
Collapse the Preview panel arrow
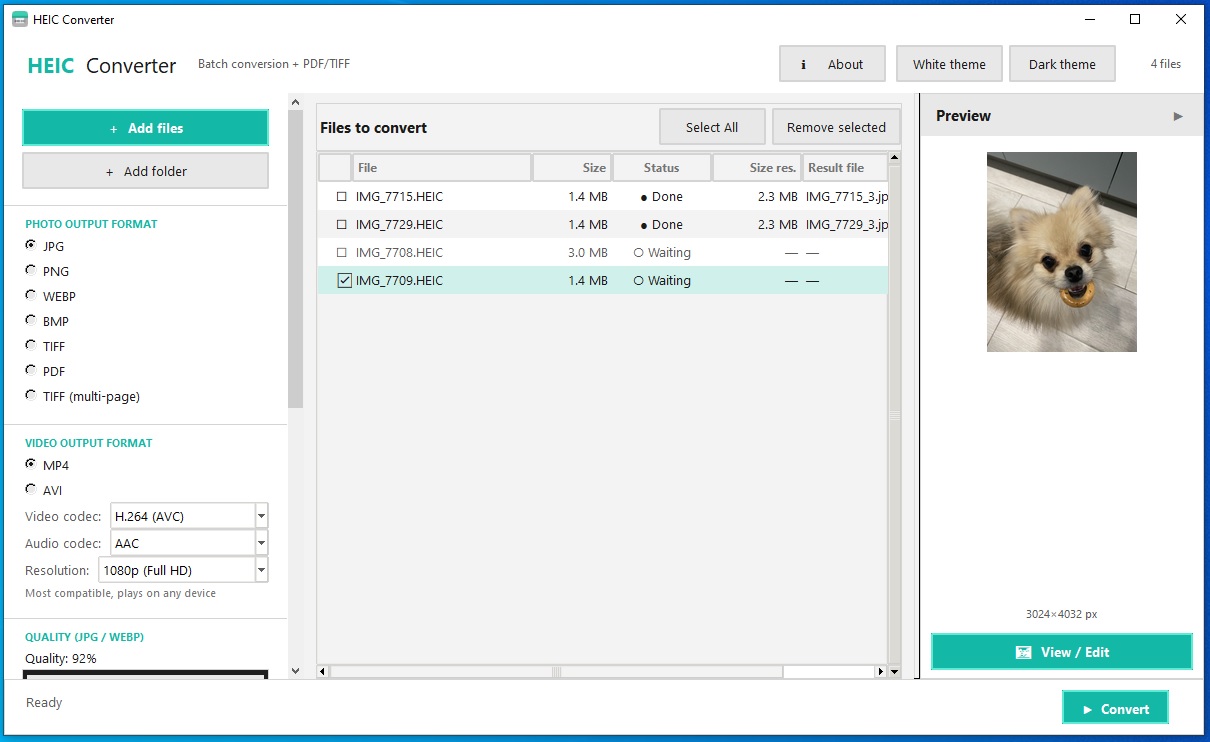point(1178,116)
